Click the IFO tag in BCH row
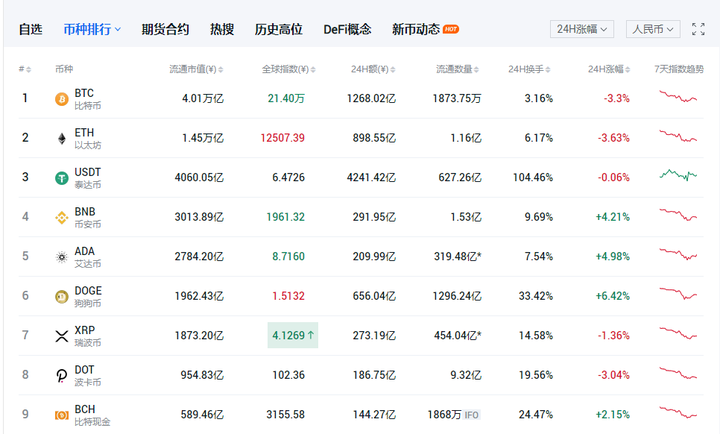Viewport: 720px width, 434px height. click(x=472, y=415)
